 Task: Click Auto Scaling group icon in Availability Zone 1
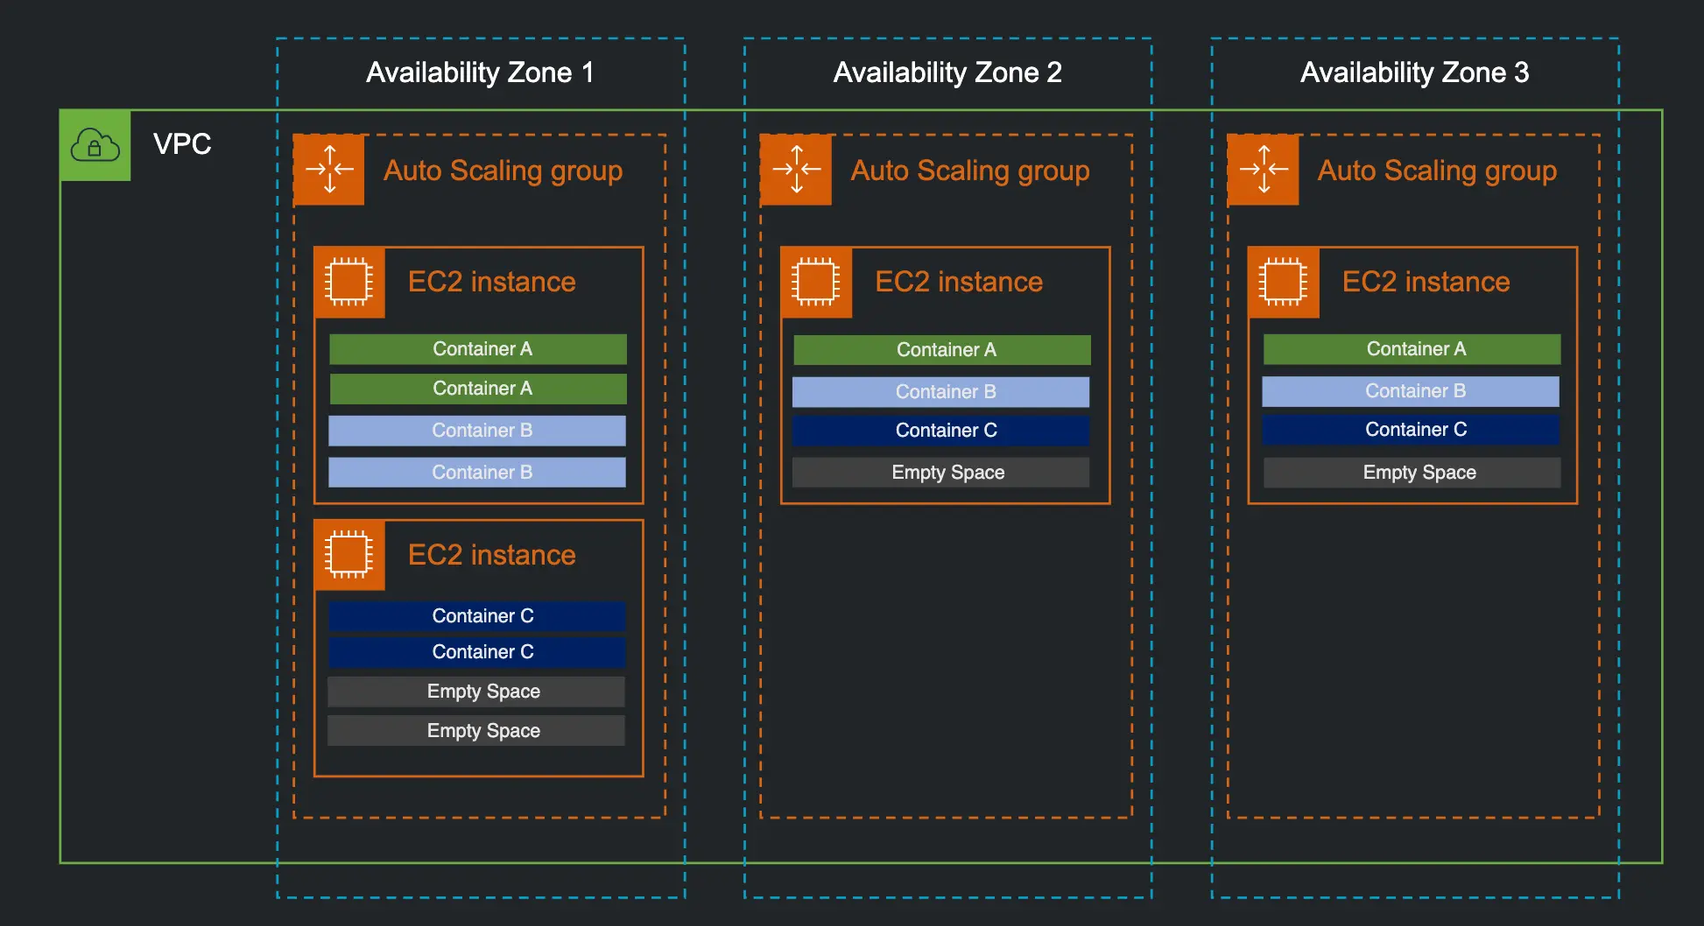[x=329, y=170]
